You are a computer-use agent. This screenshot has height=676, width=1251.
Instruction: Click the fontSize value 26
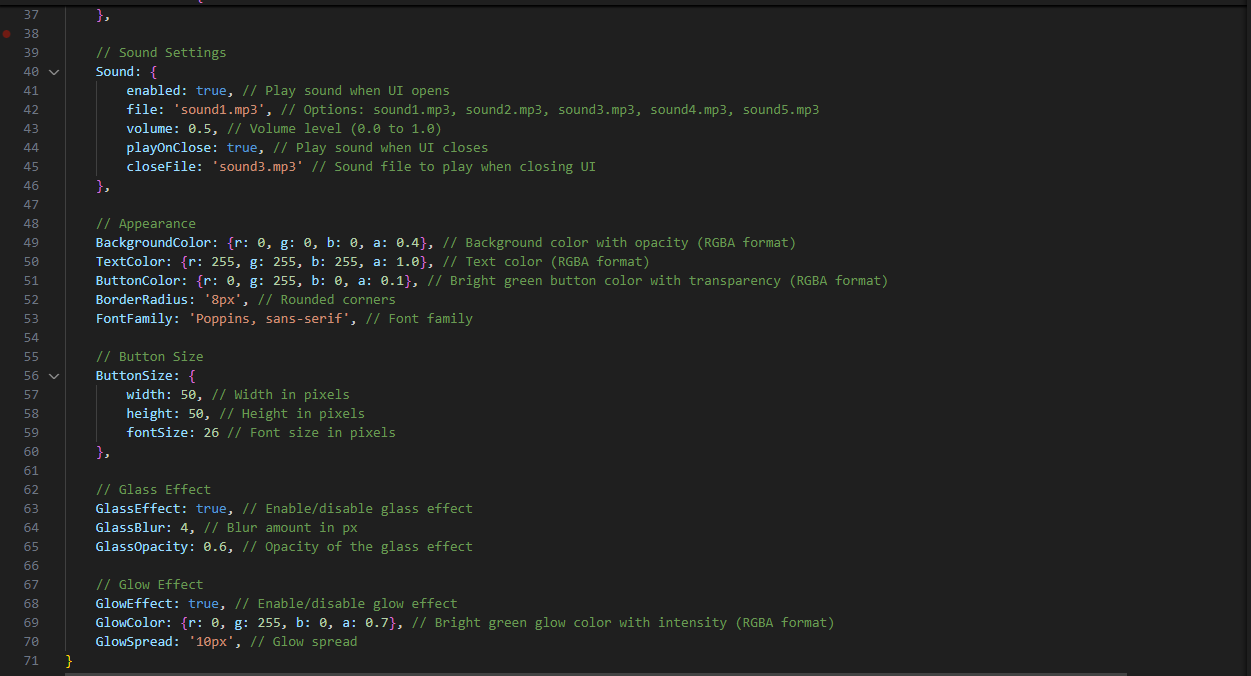coord(211,433)
